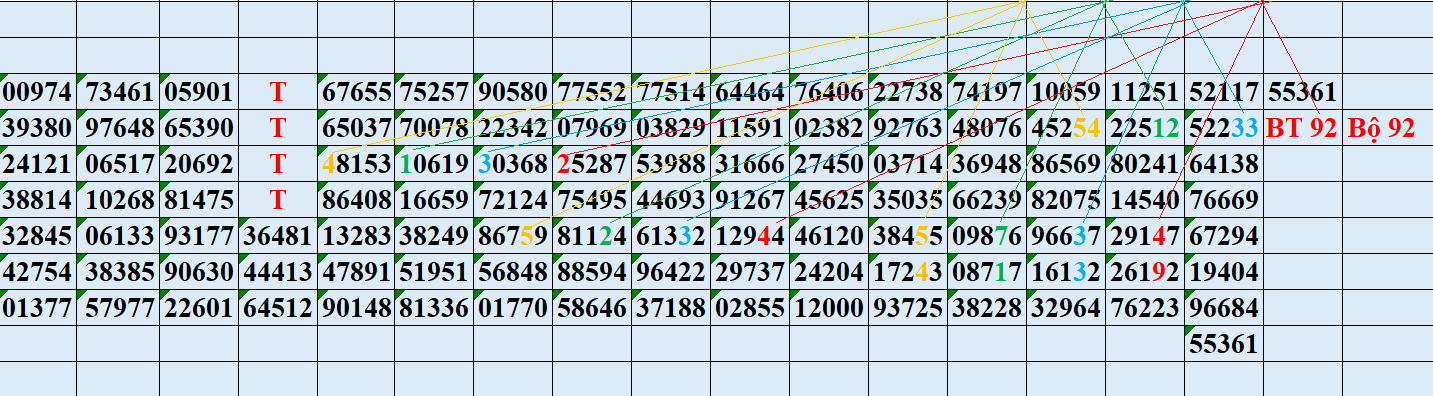Image resolution: width=1433 pixels, height=396 pixels.
Task: Click the red T beside 05901
Action: 277,93
